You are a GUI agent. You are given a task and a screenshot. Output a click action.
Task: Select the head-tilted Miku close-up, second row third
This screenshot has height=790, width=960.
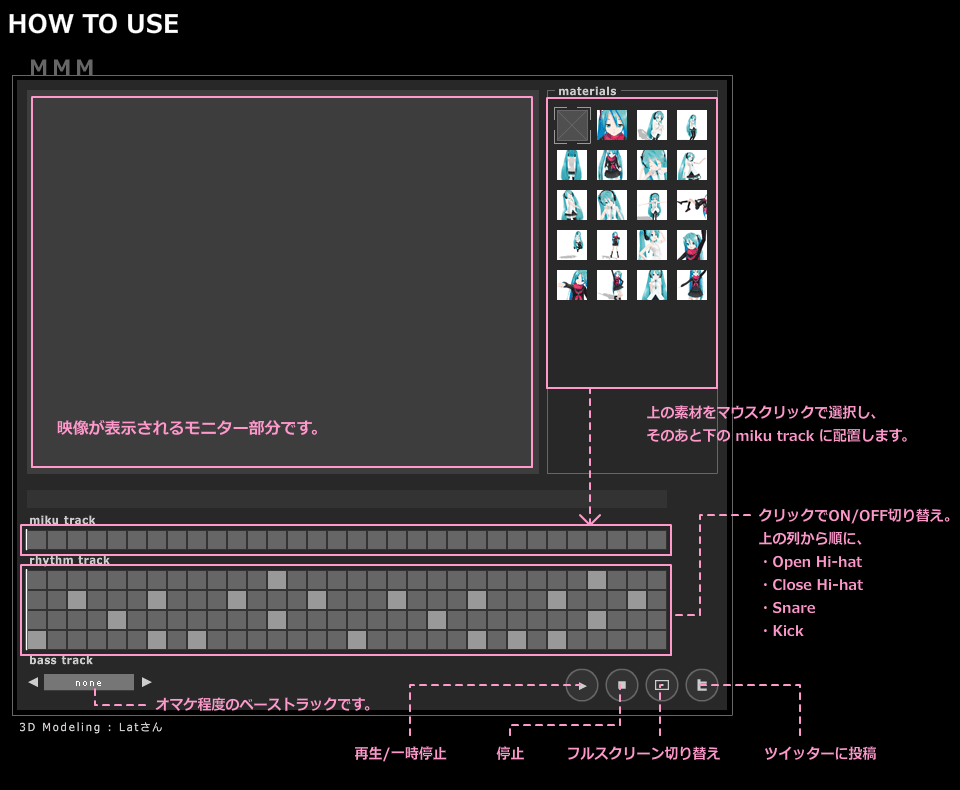pos(651,165)
